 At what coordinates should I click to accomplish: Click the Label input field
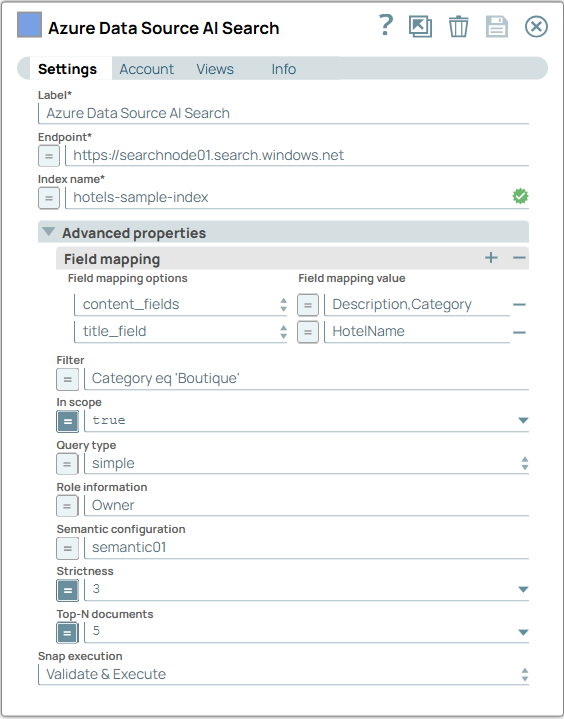283,113
